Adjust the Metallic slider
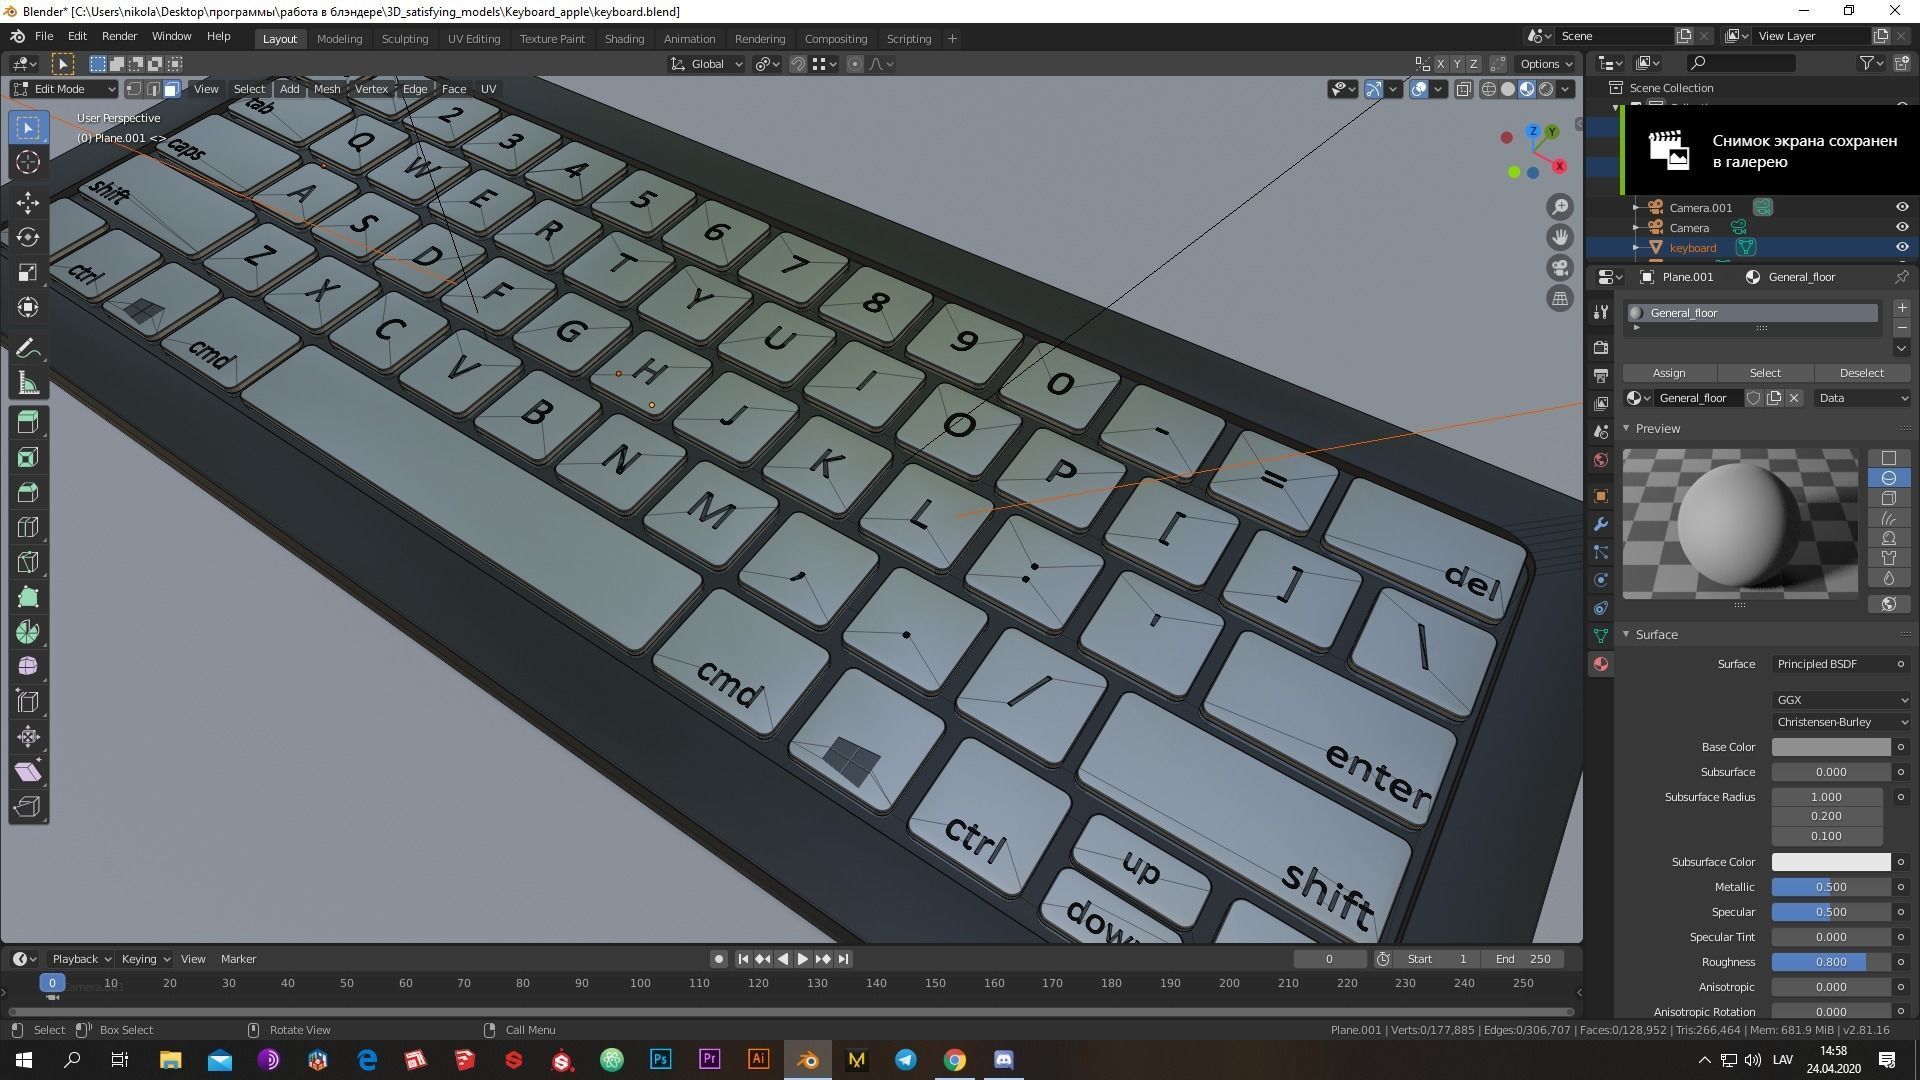This screenshot has width=1920, height=1080. point(1831,887)
